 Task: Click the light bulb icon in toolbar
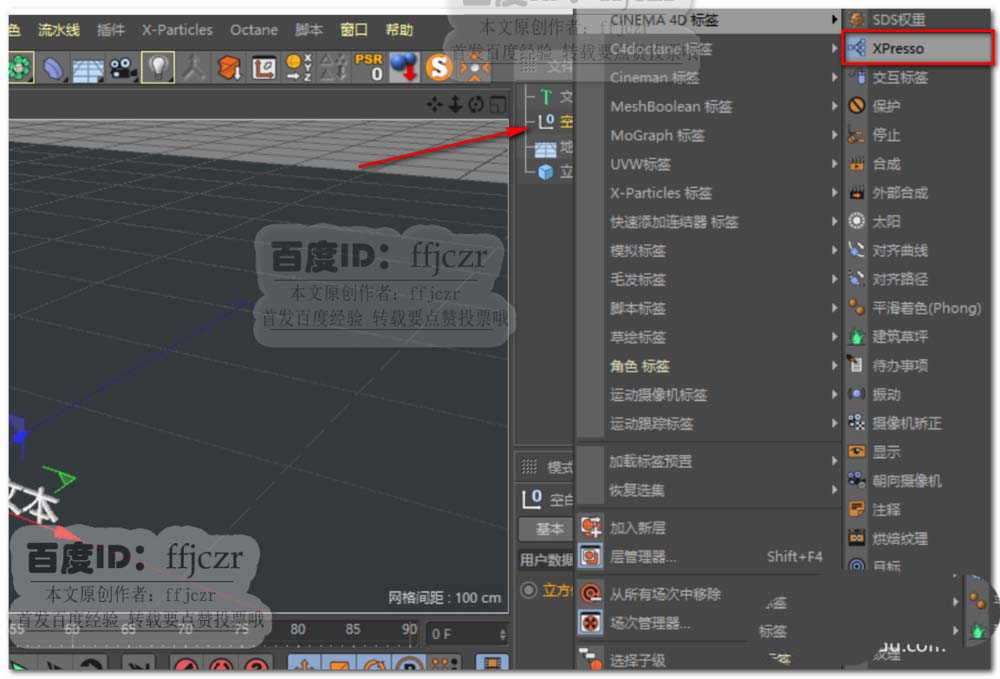[x=158, y=67]
